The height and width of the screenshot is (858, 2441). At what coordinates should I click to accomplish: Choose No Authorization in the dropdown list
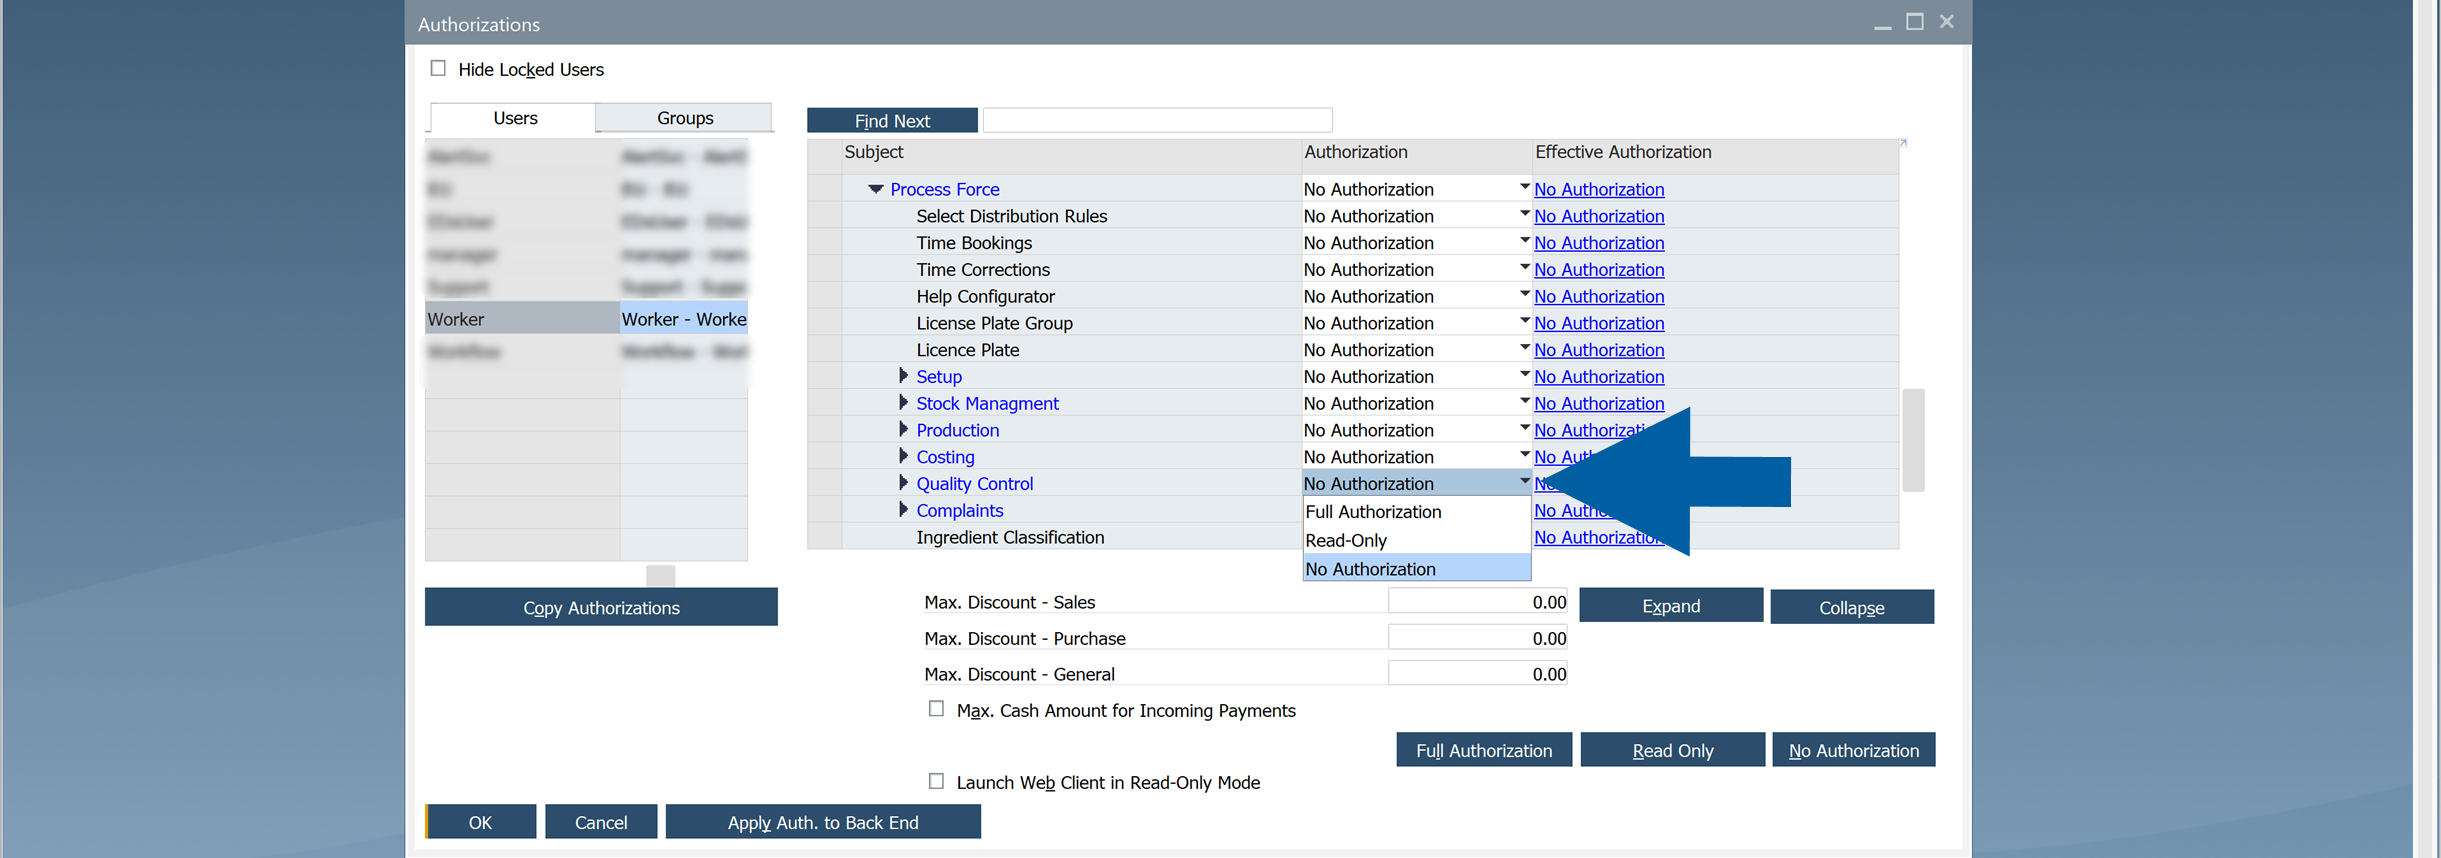pos(1416,569)
